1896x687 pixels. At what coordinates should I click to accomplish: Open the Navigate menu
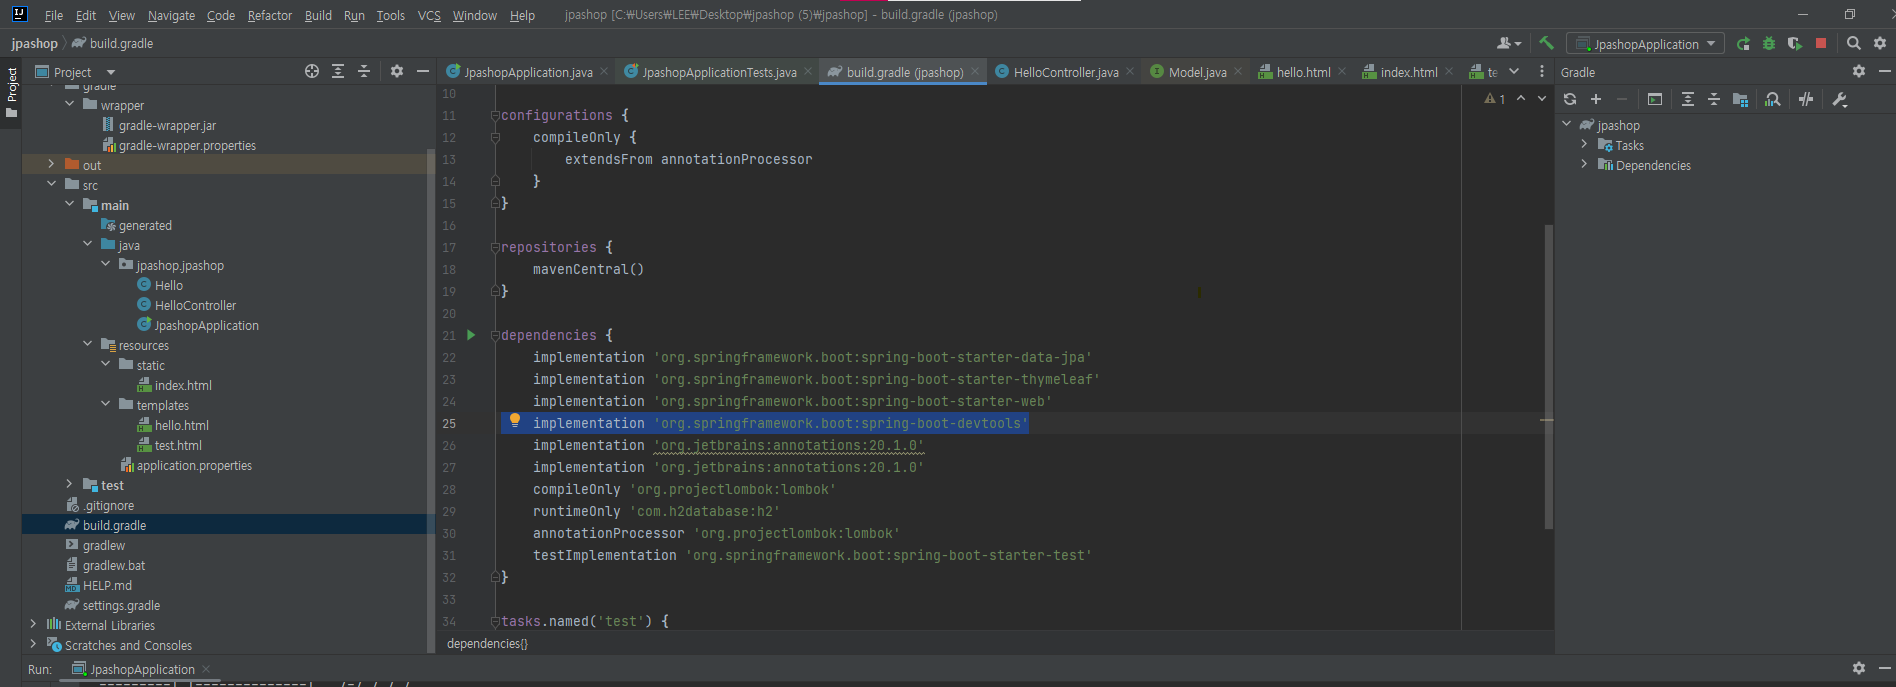point(171,15)
